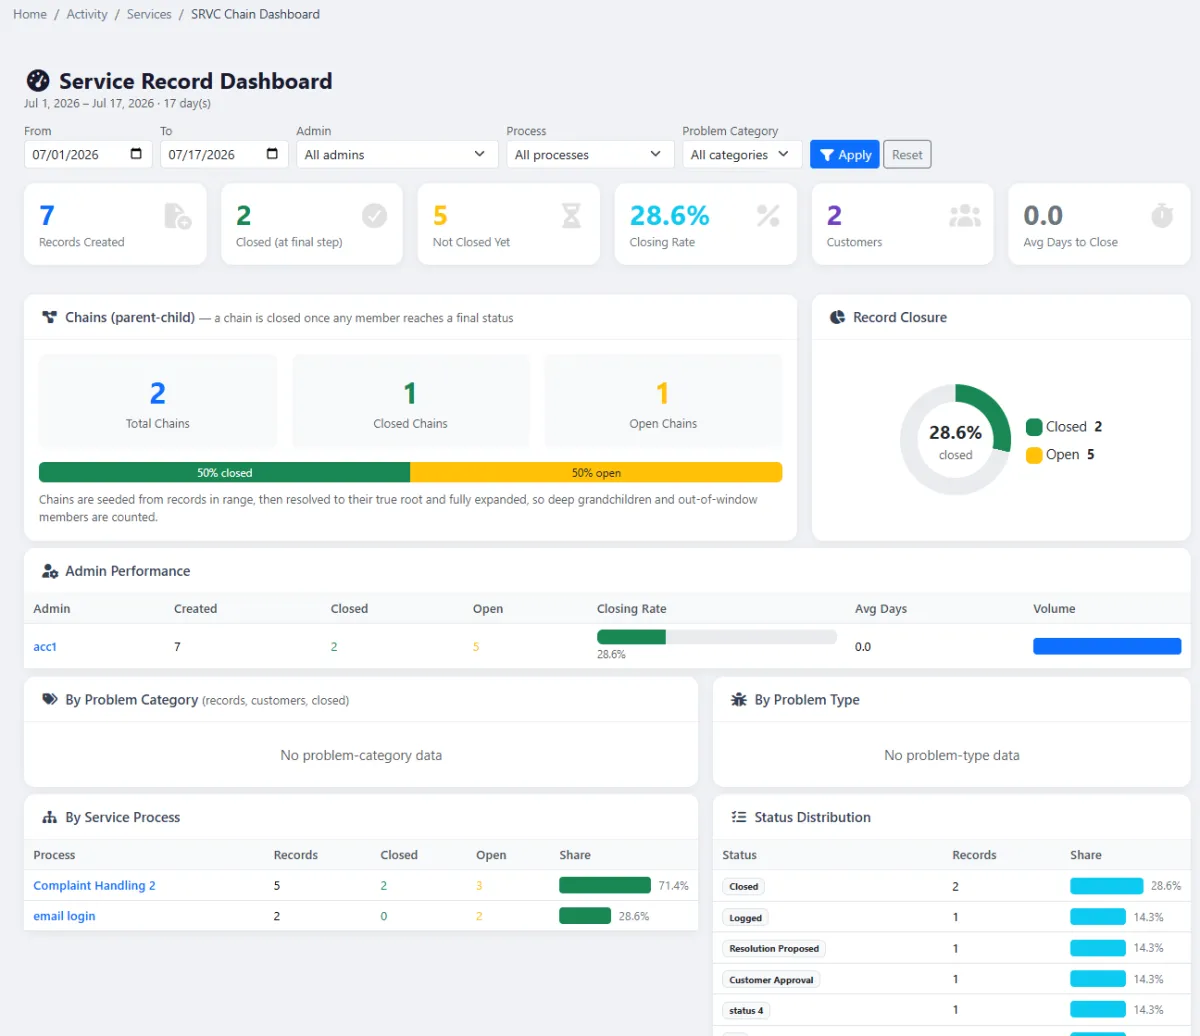Click the 7 Records Created card
1200x1036 pixels.
point(115,224)
